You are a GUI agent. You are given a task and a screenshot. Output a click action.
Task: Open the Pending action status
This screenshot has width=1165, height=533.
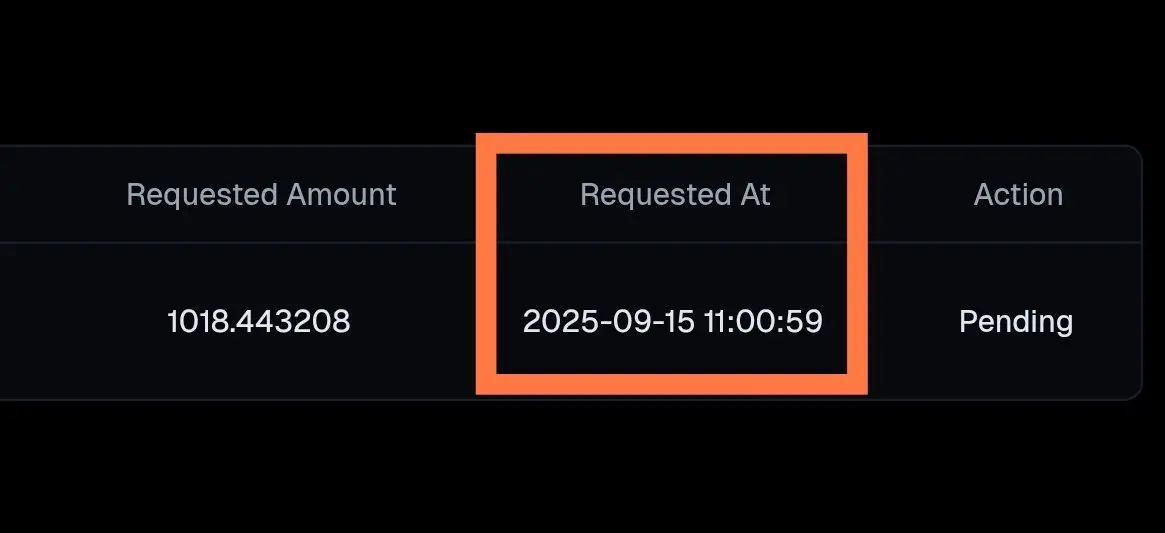click(1016, 323)
